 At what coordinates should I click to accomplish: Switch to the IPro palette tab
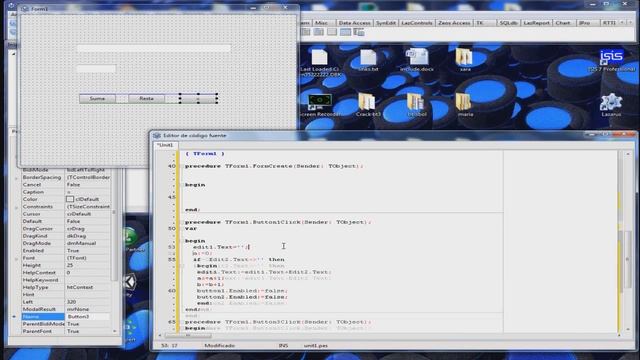[584, 23]
